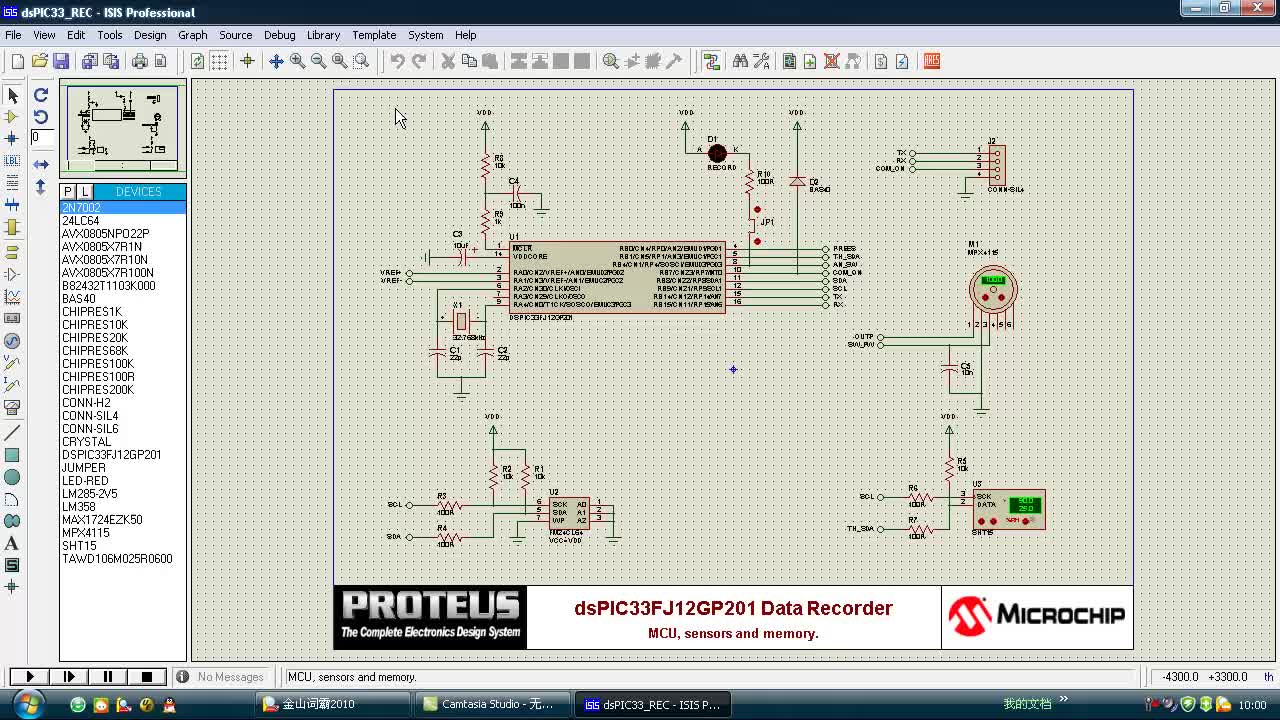1280x720 pixels.
Task: Open Bill of Materials report
Action: [x=881, y=61]
